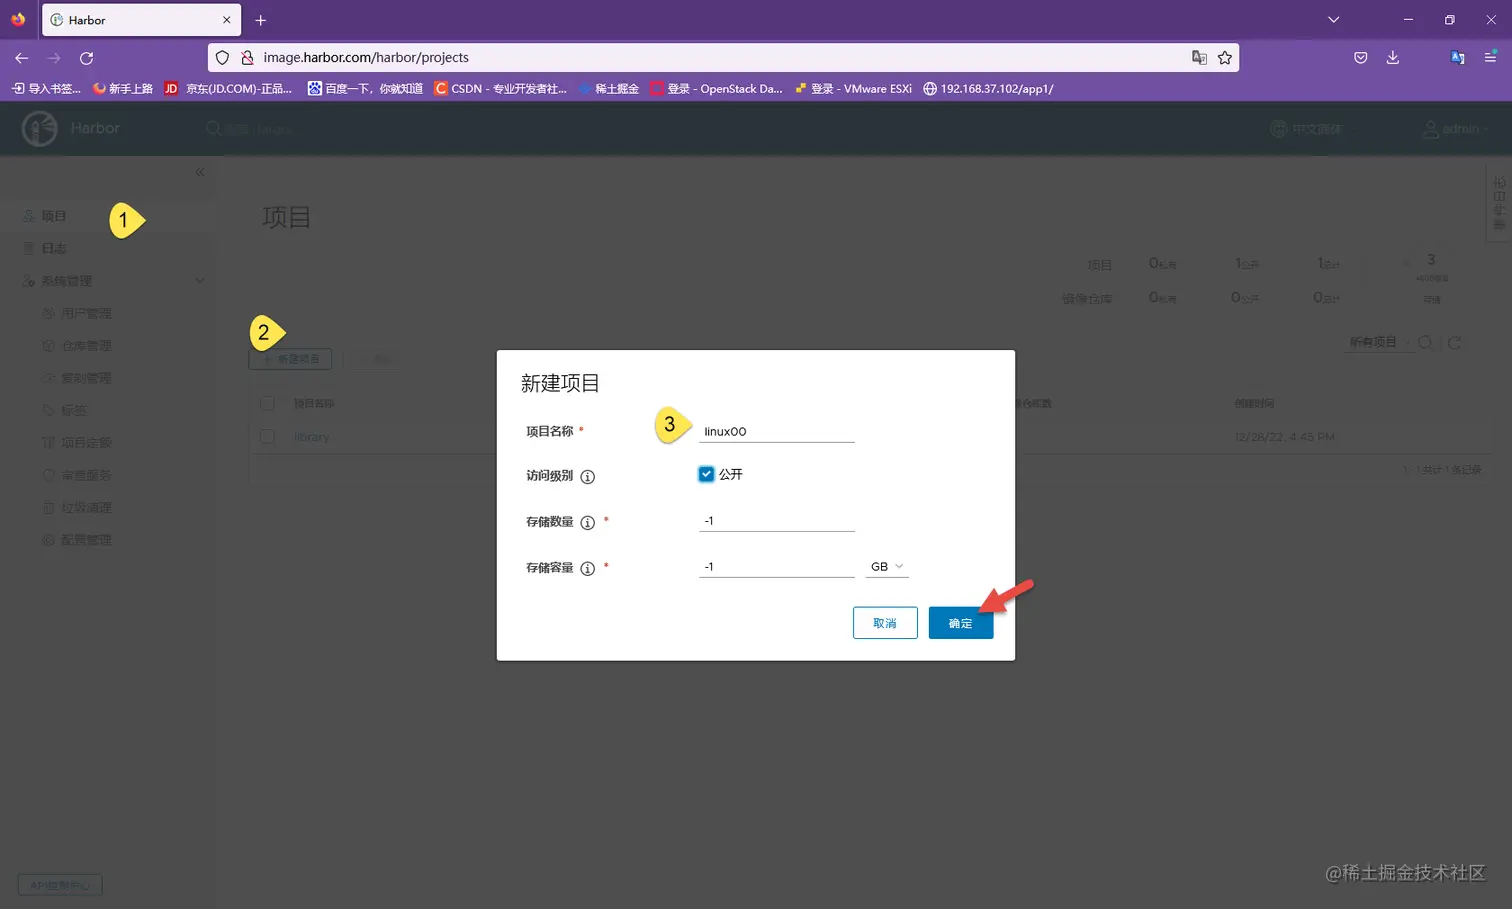Open the 登录 - OpenStack Dashboard bookmark
1512x909 pixels.
click(716, 89)
